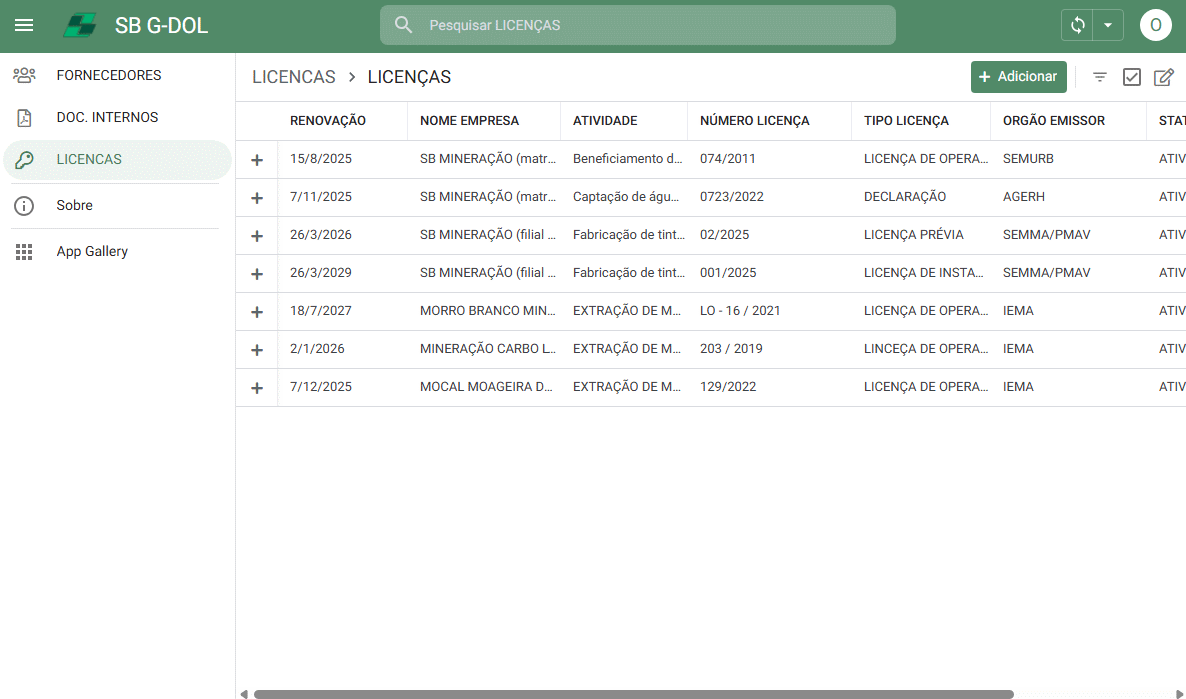1186x699 pixels.
Task: Open the sidebar hamburger menu toggle
Action: [x=24, y=25]
